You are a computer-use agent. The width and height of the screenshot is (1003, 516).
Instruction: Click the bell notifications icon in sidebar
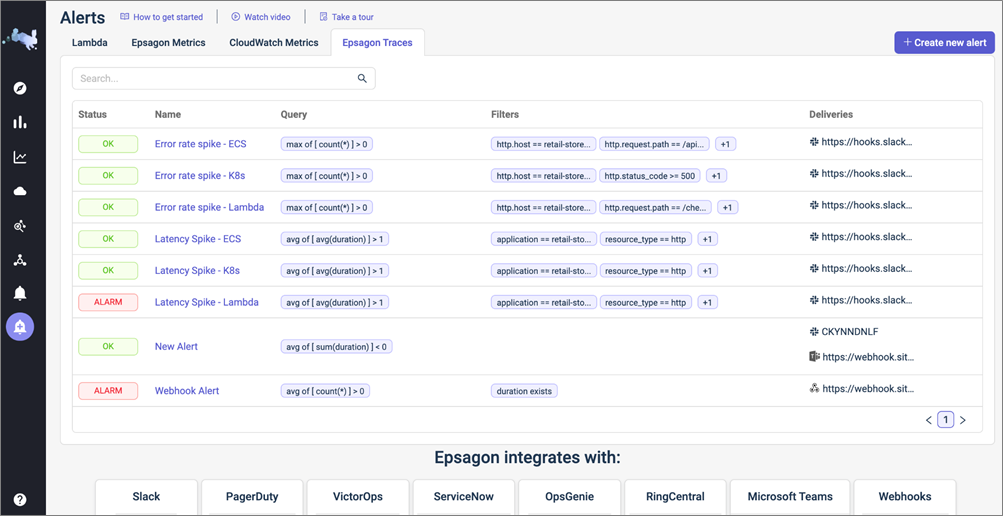[x=20, y=293]
